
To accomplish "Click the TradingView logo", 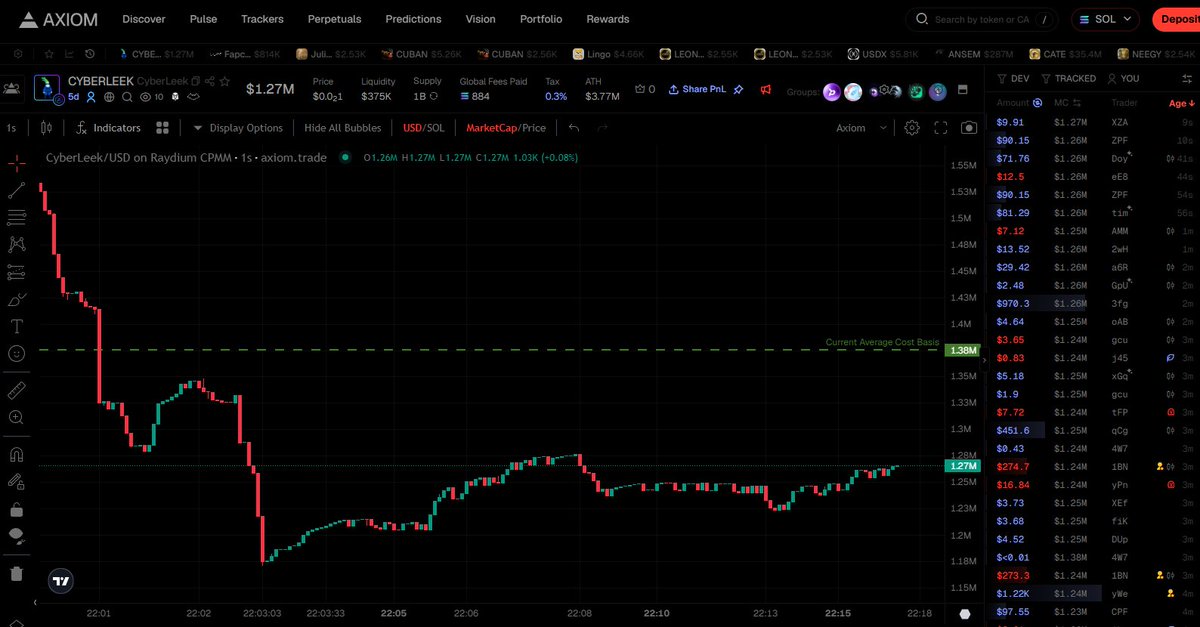I will (x=61, y=580).
